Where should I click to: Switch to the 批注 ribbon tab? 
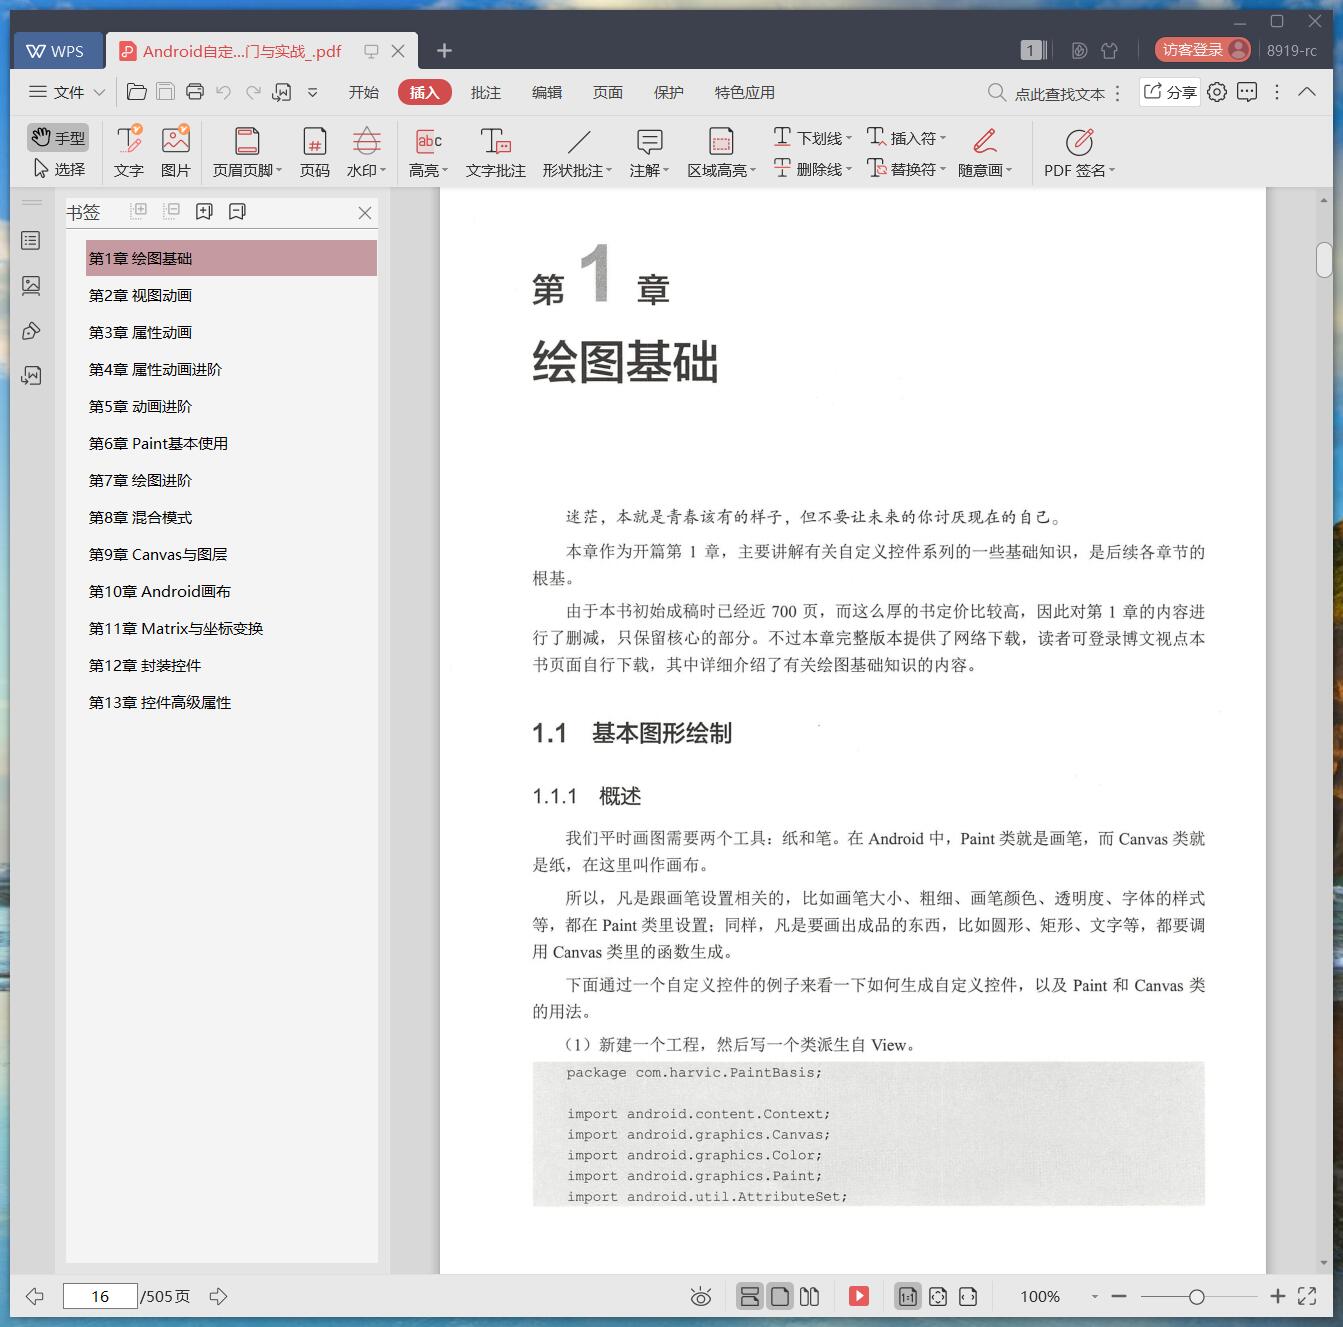(485, 92)
